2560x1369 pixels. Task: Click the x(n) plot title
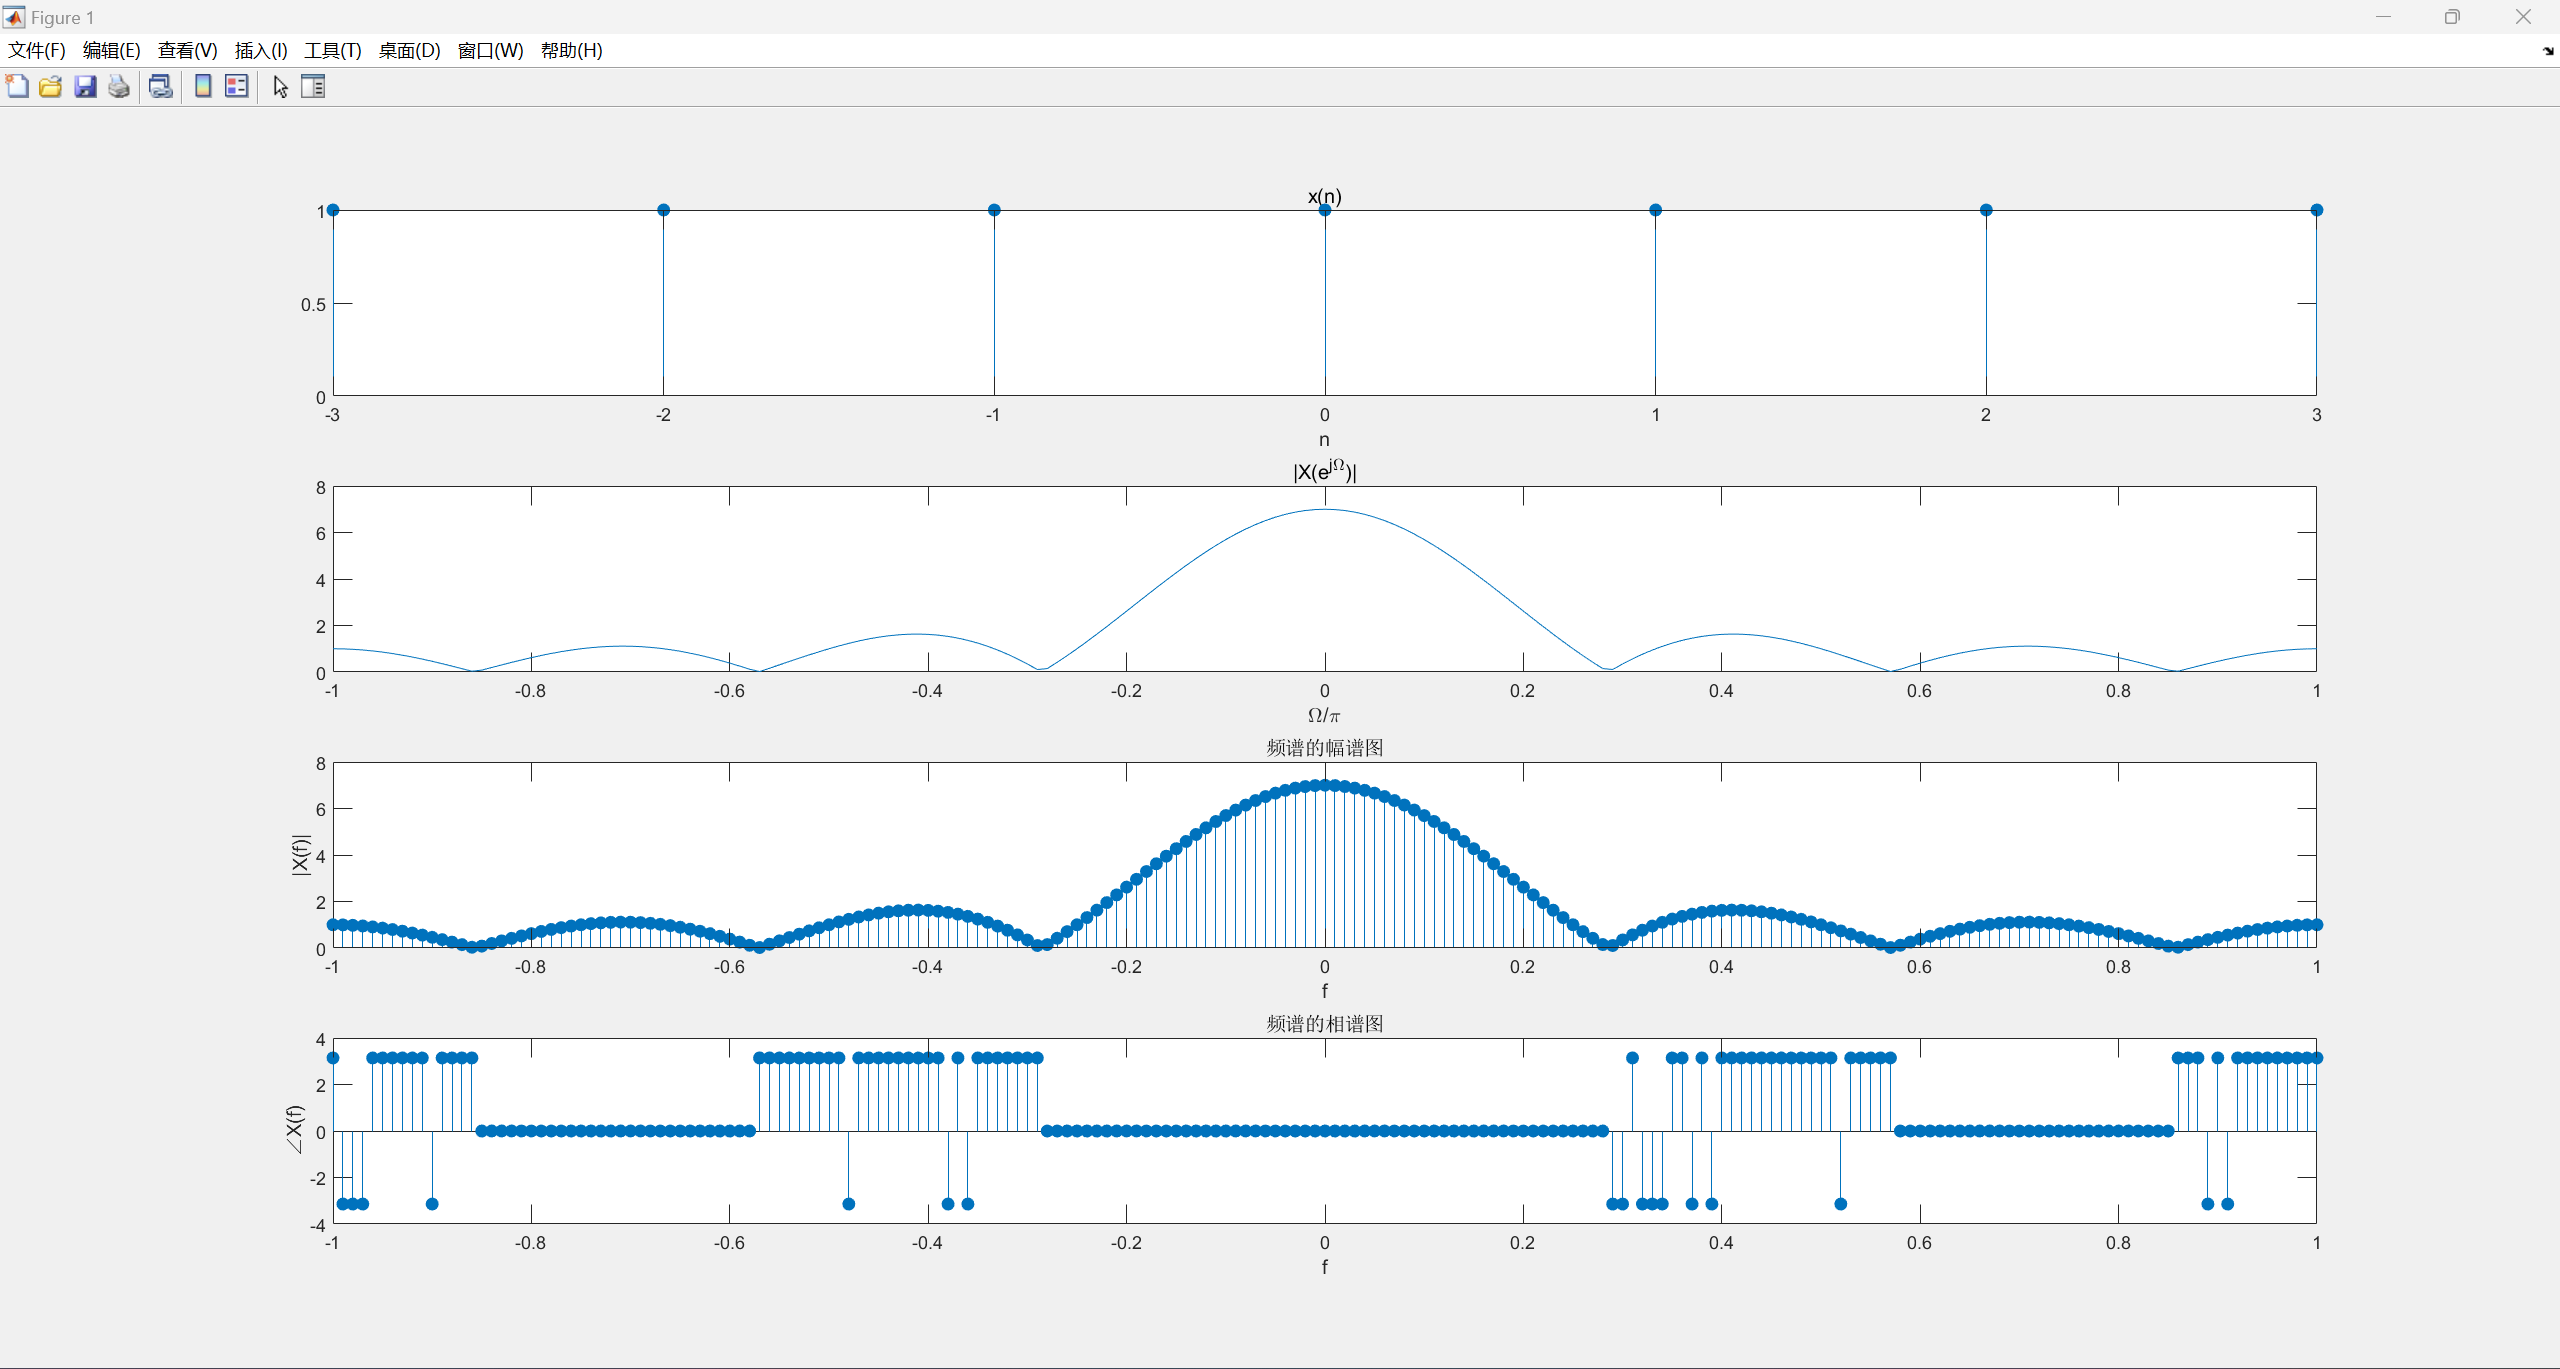click(x=1324, y=196)
